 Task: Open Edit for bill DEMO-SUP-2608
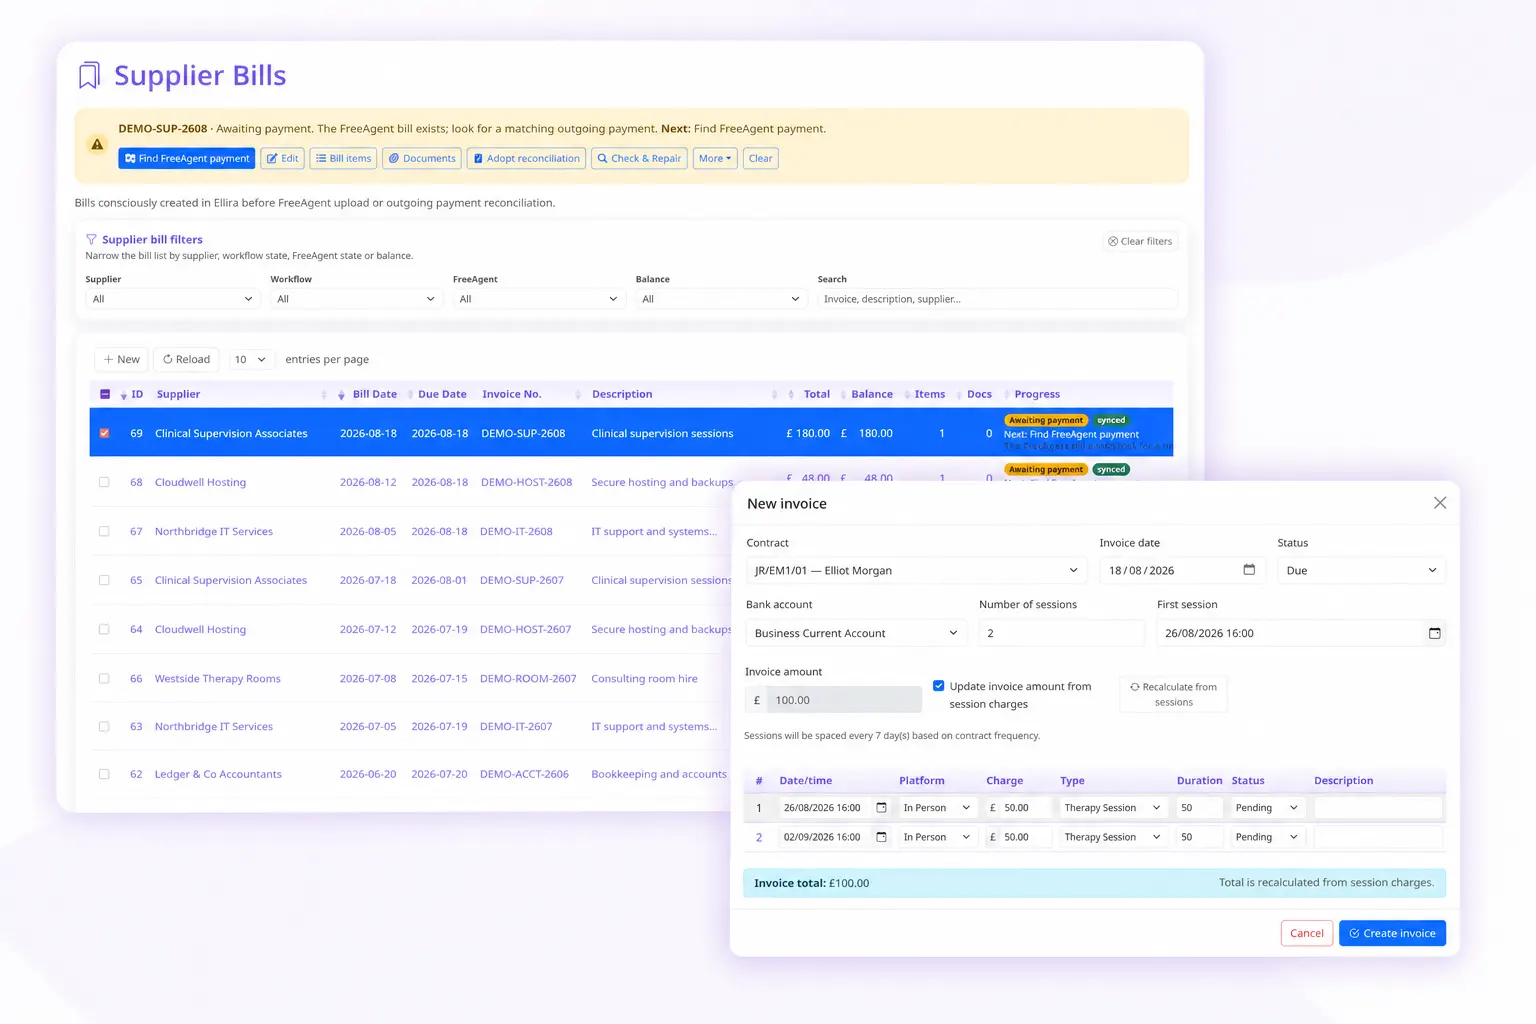282,158
